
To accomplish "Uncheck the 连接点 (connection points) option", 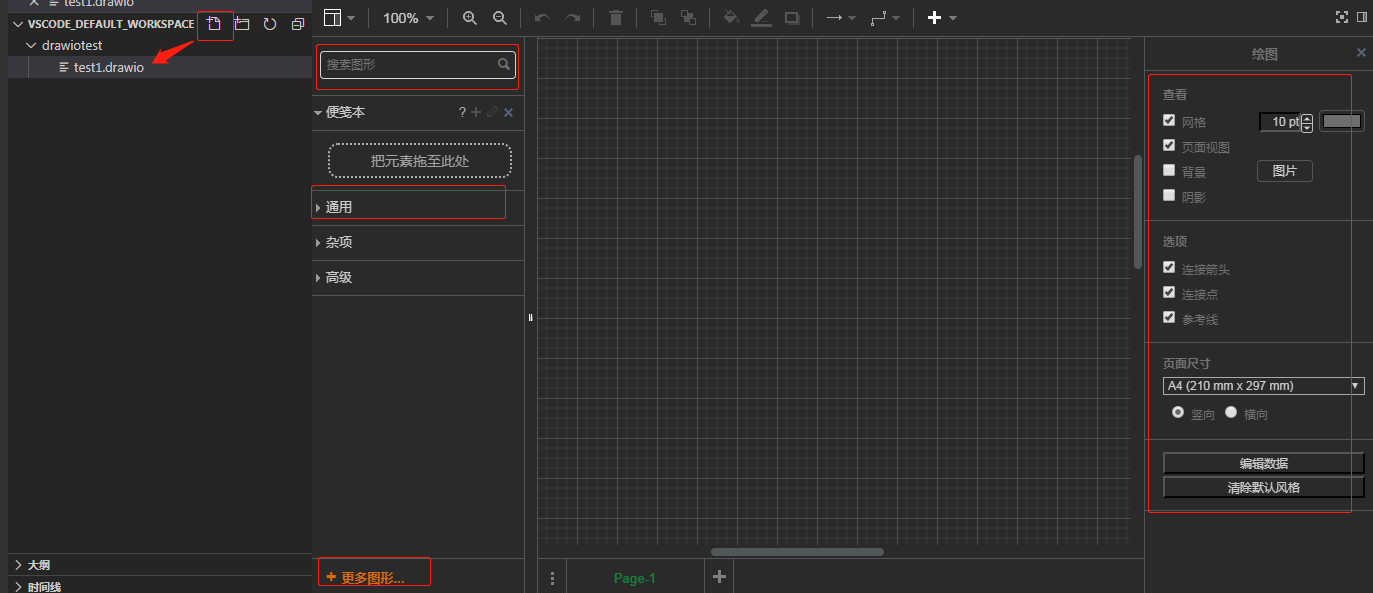I will click(x=1169, y=293).
